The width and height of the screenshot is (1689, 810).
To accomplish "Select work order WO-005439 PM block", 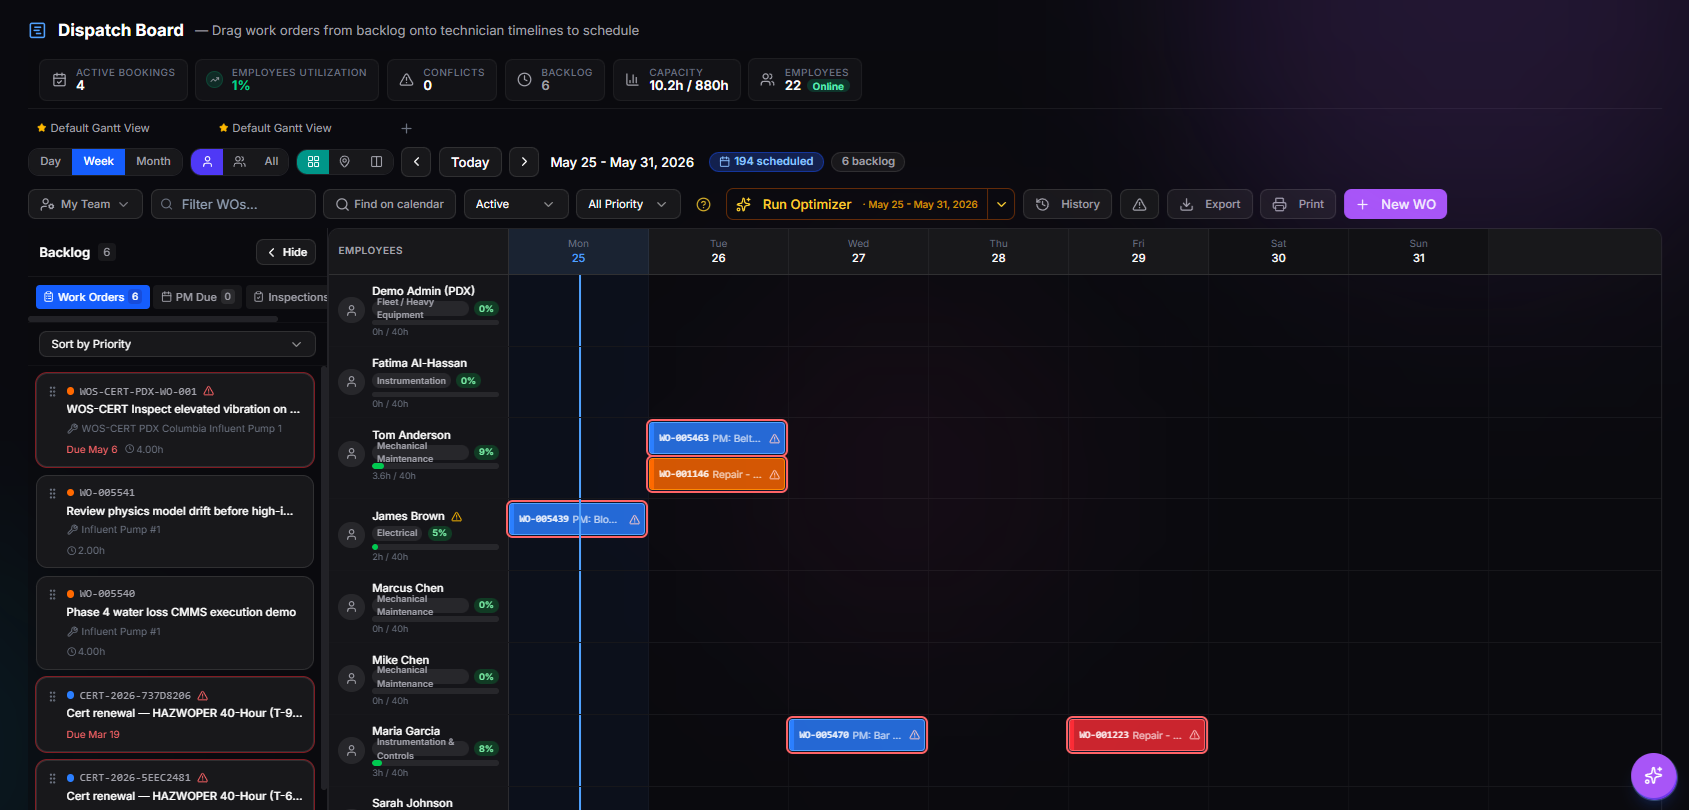I will (577, 519).
